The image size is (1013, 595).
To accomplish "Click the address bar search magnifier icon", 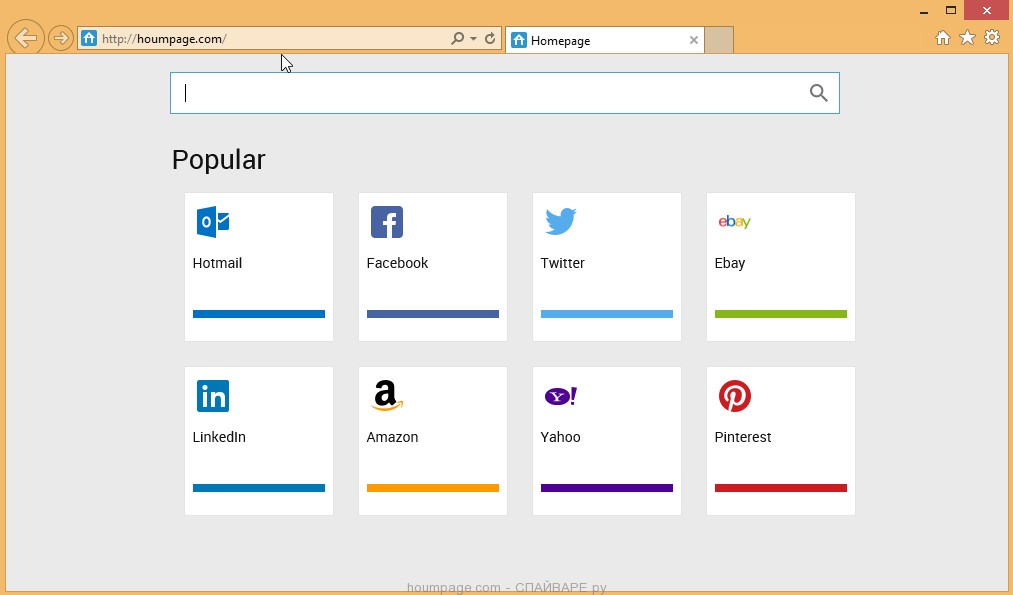I will pyautogui.click(x=457, y=38).
